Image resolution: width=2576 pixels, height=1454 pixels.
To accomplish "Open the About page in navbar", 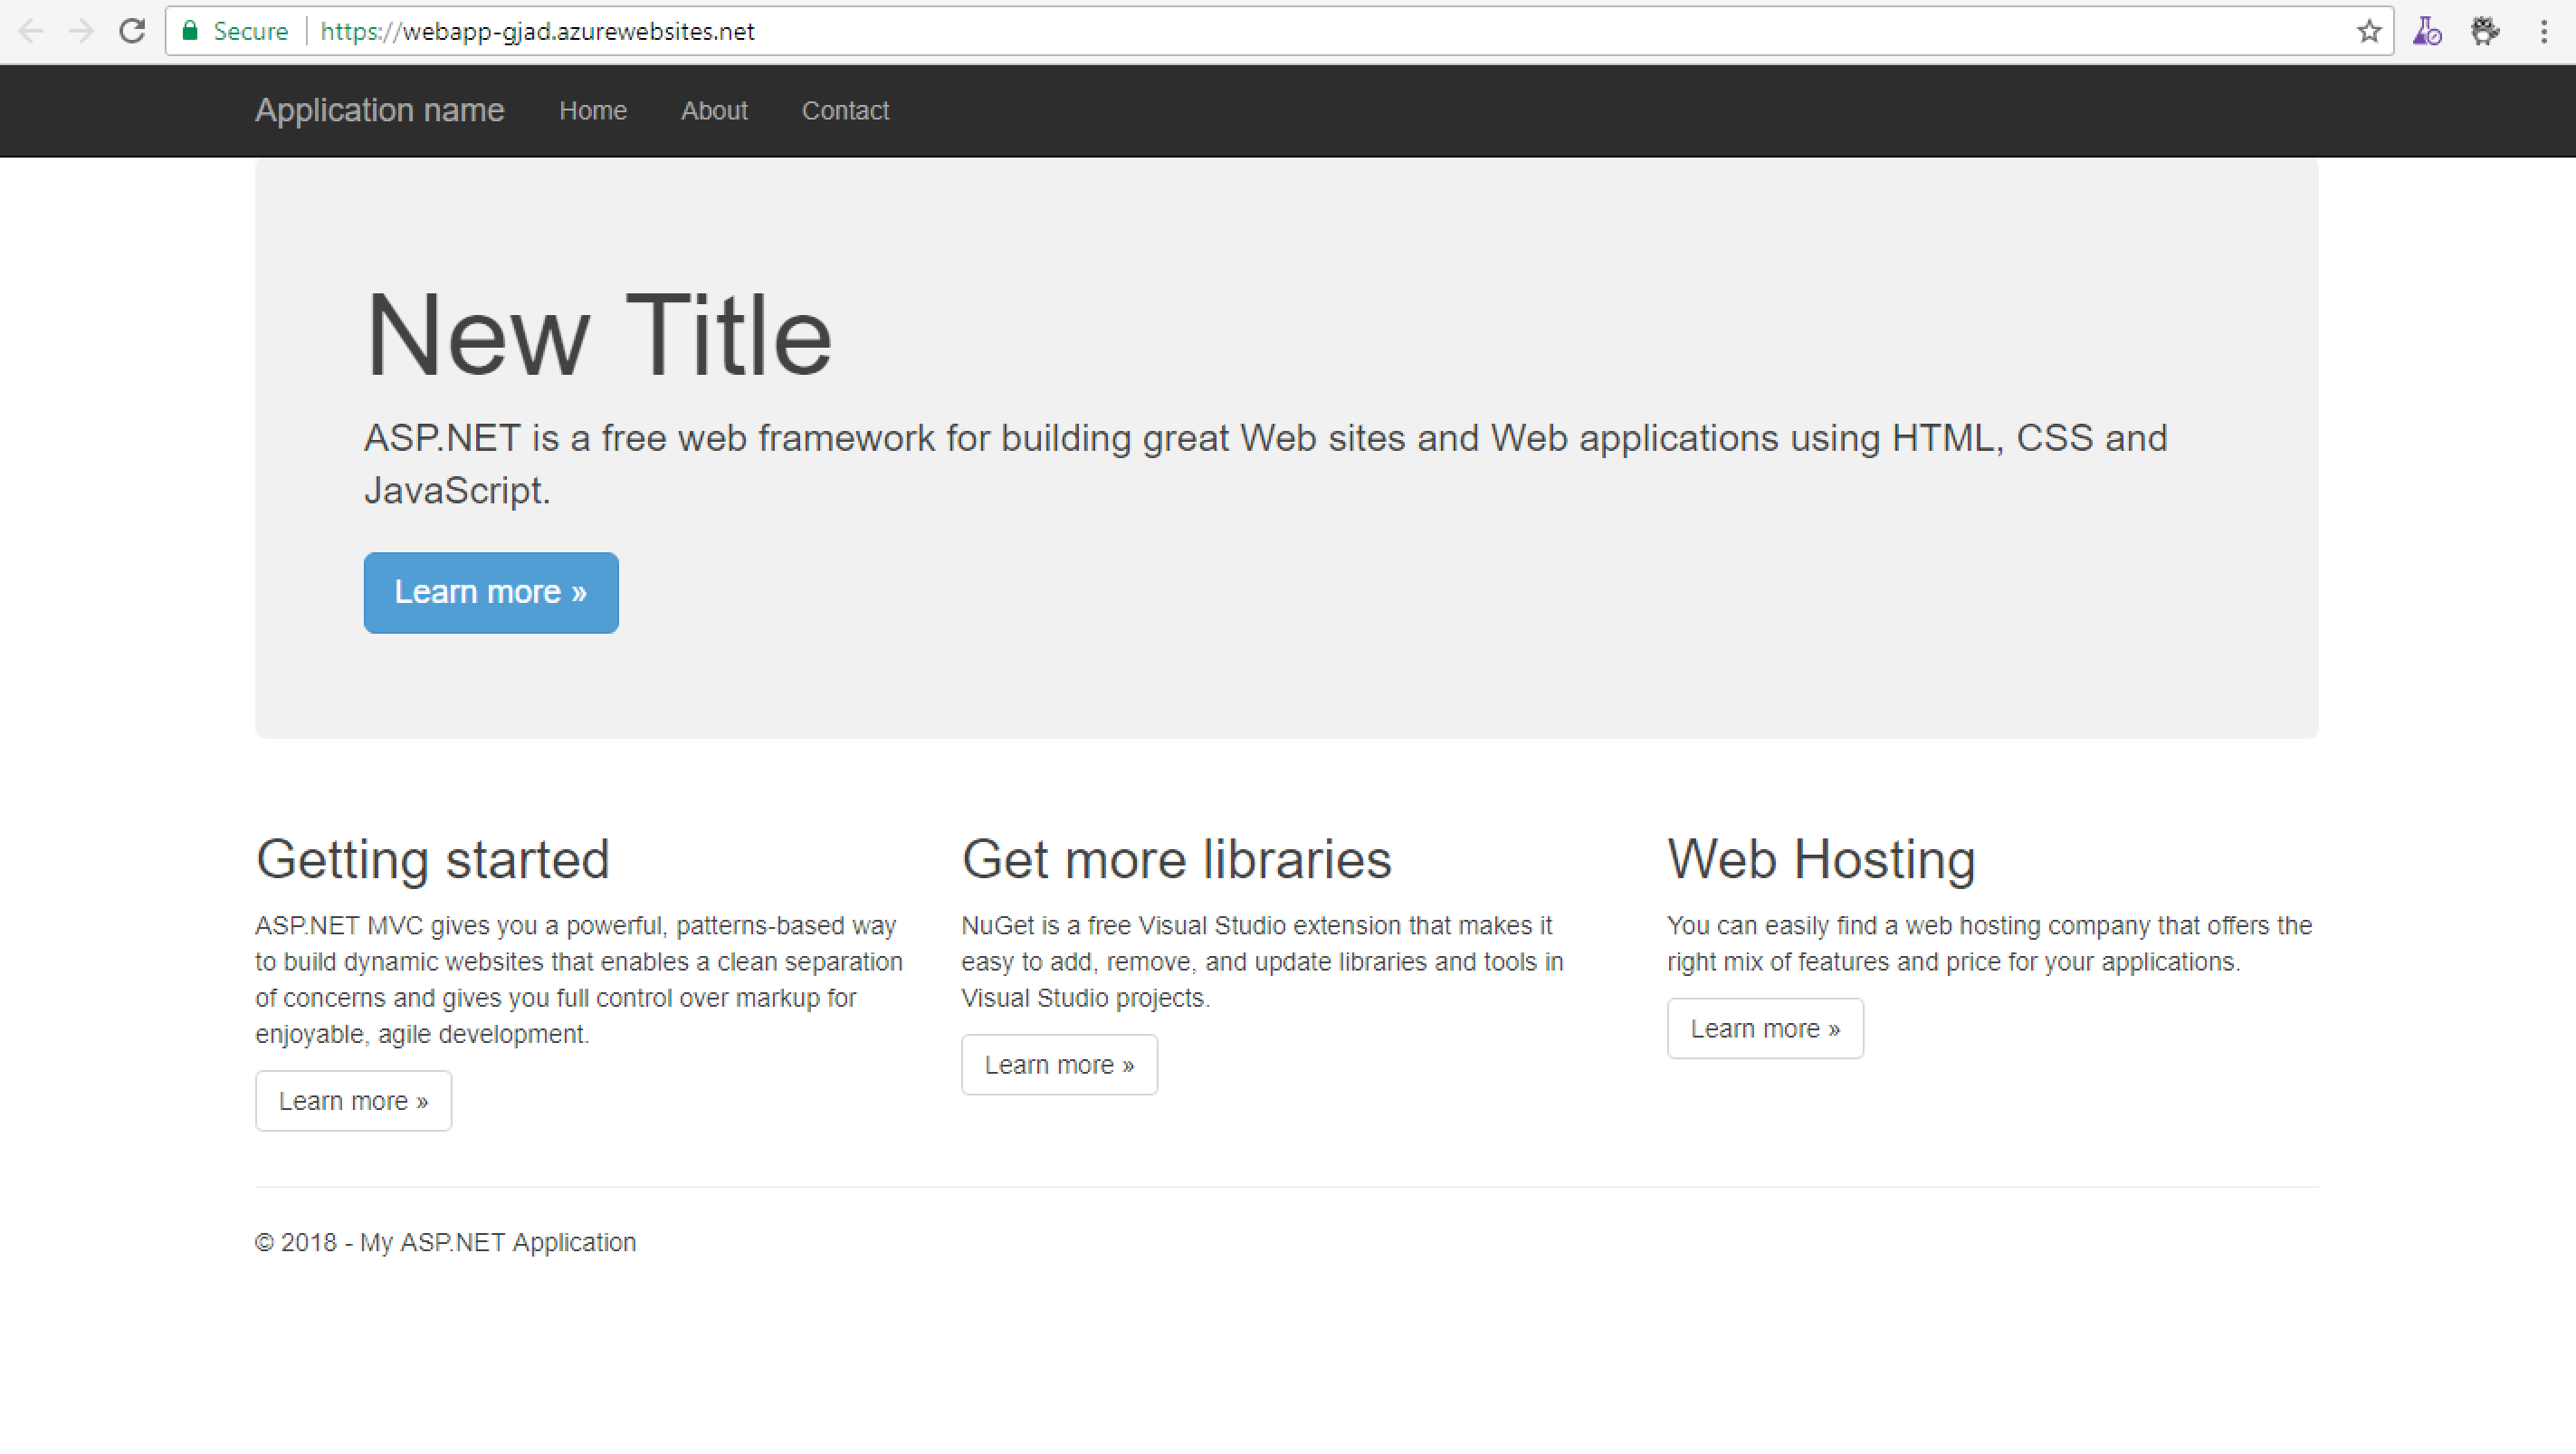I will click(714, 110).
